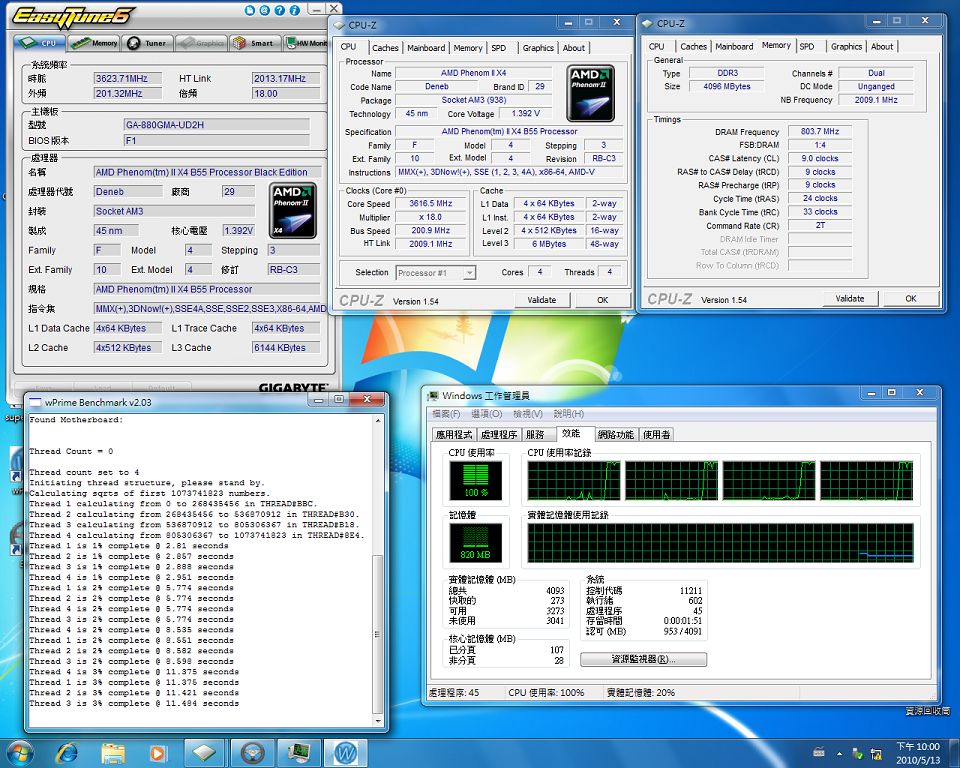Click the 4096 MBytes memory size value in CPU-Z
The width and height of the screenshot is (960, 768).
pyautogui.click(x=727, y=86)
